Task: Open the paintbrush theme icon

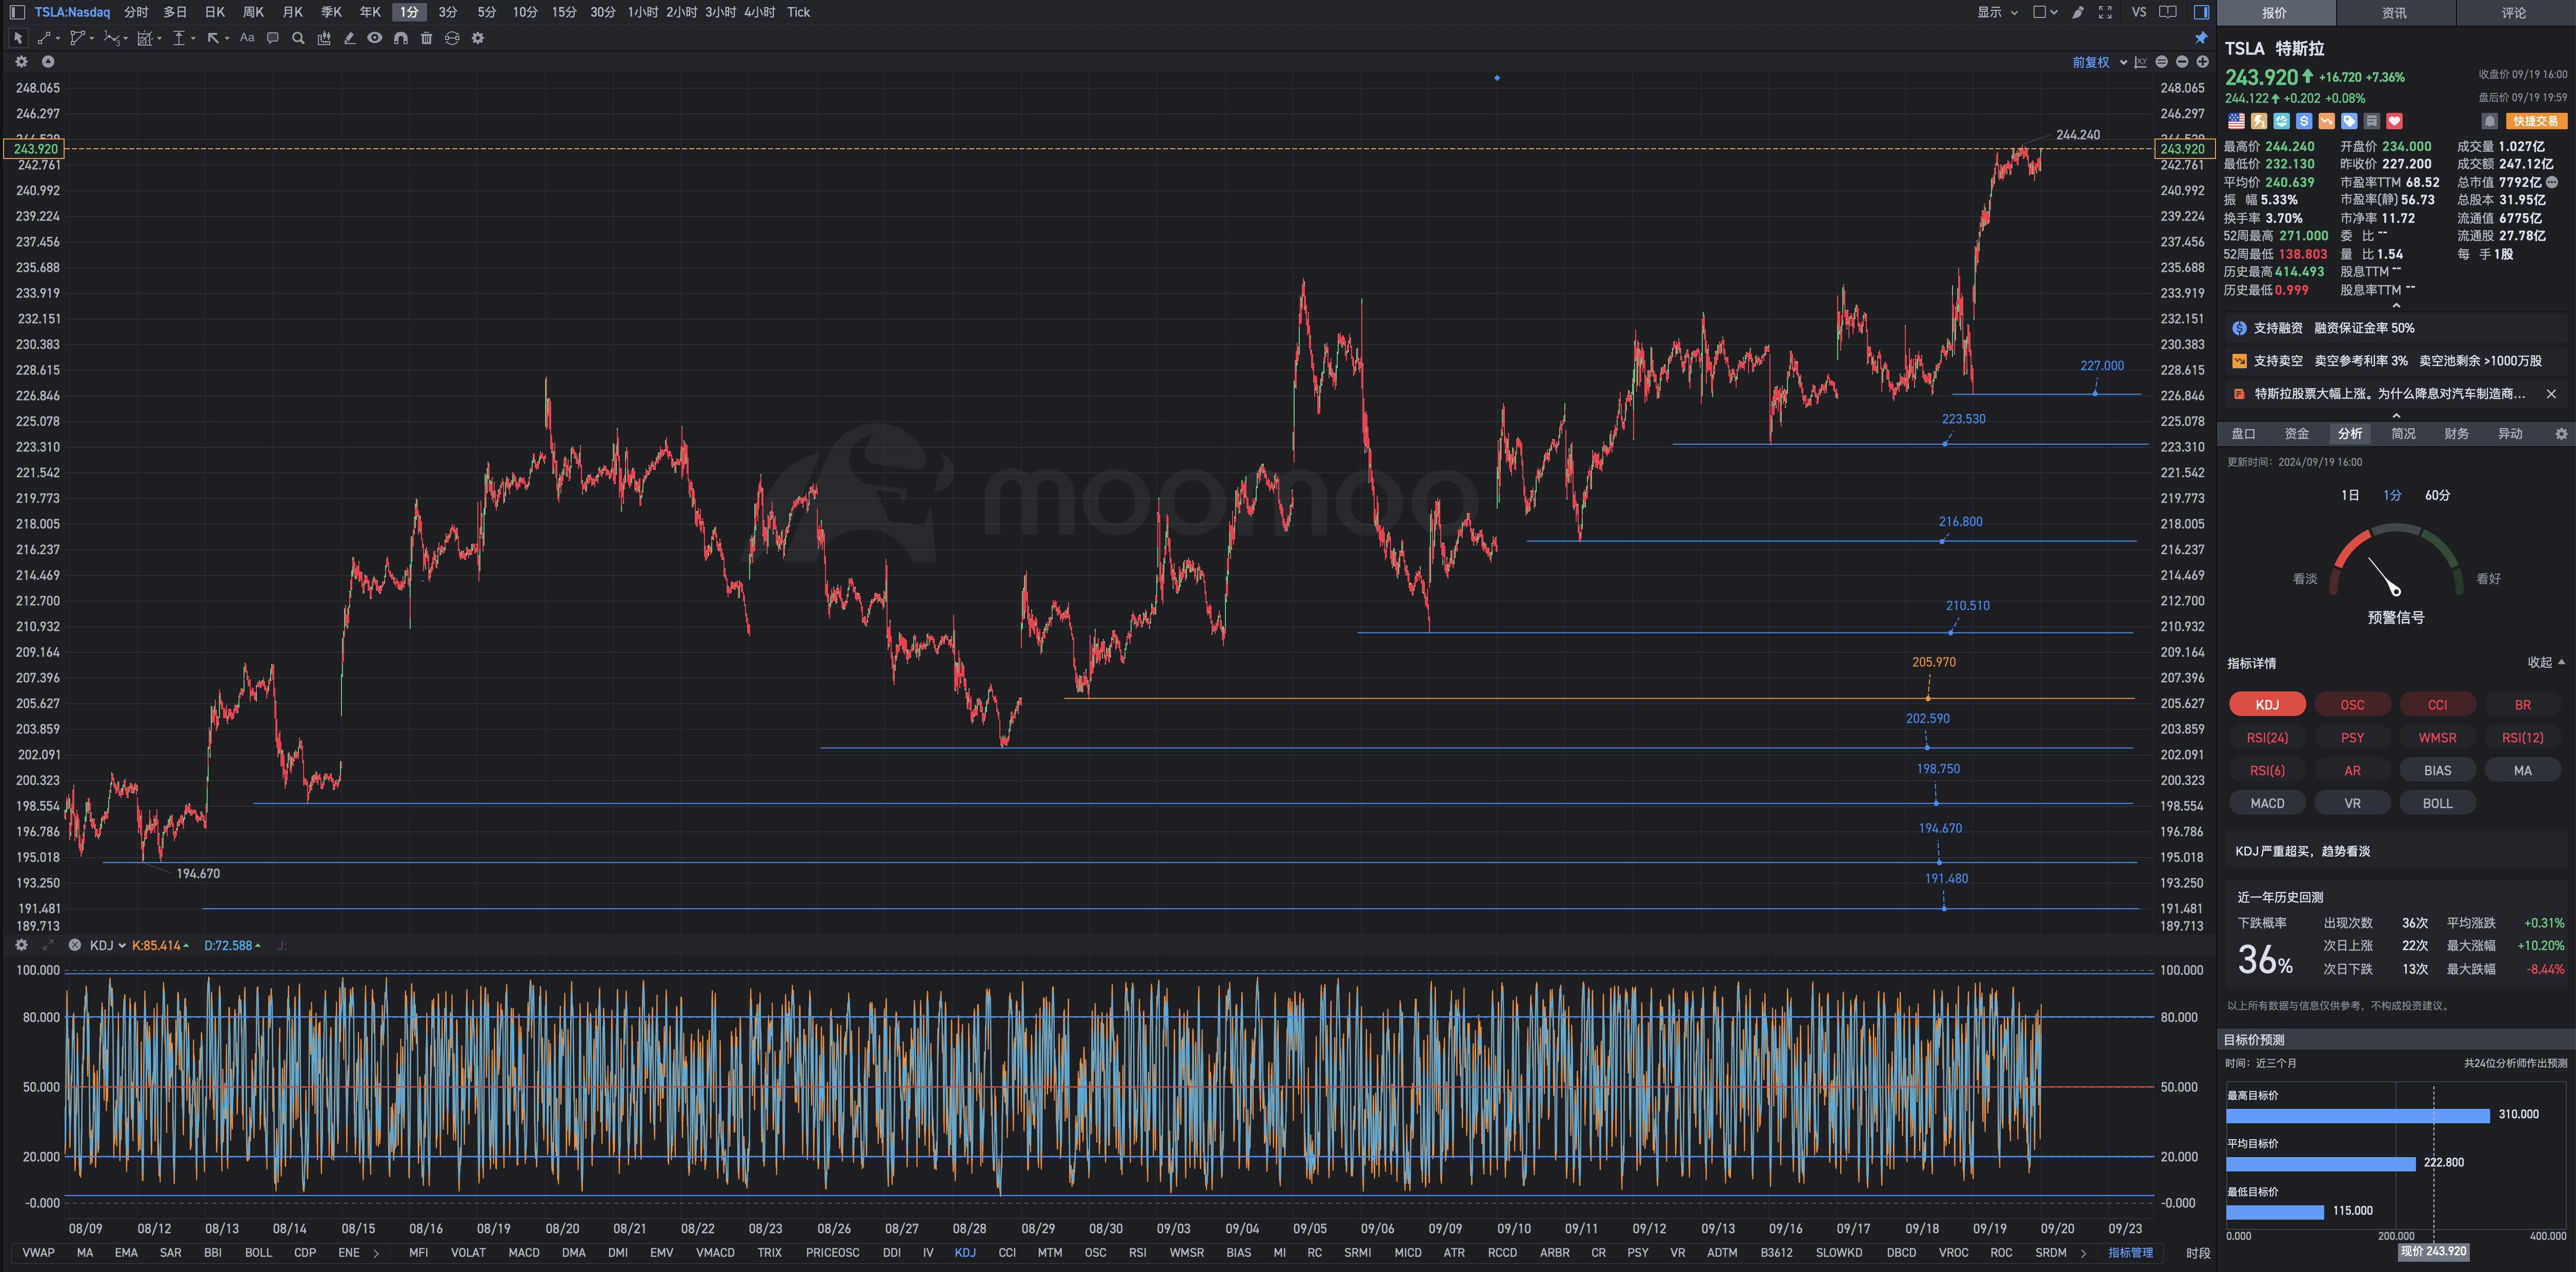Action: pyautogui.click(x=2078, y=12)
